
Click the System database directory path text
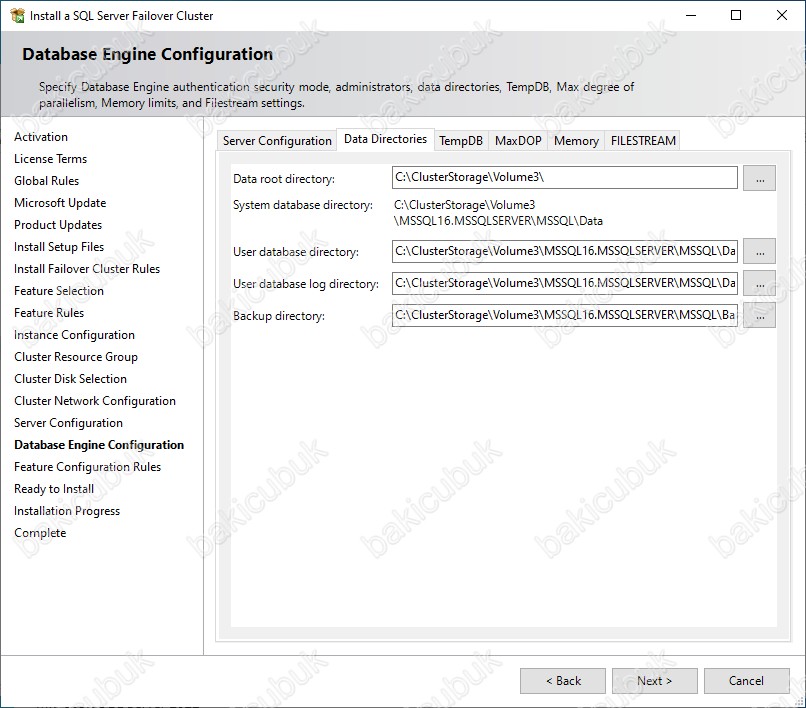498,213
